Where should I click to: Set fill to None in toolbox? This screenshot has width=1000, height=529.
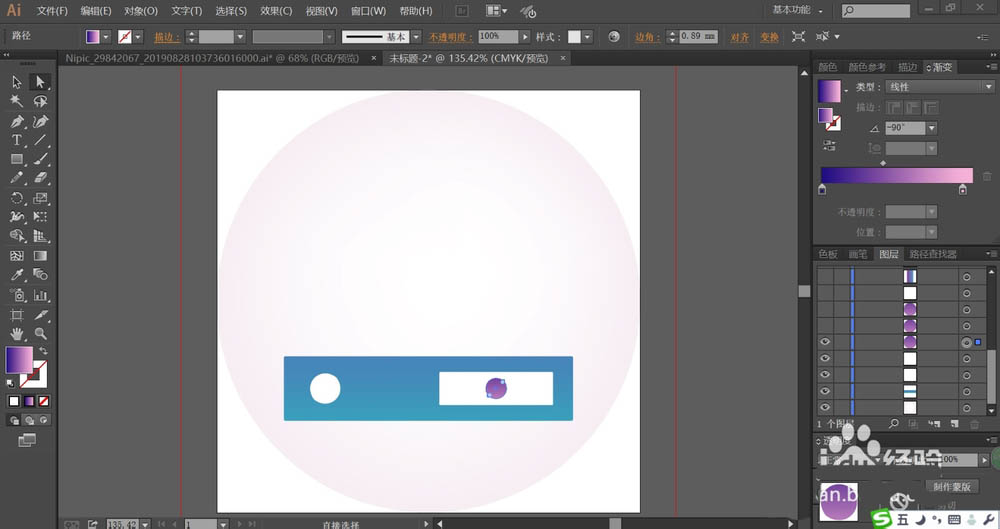43,401
